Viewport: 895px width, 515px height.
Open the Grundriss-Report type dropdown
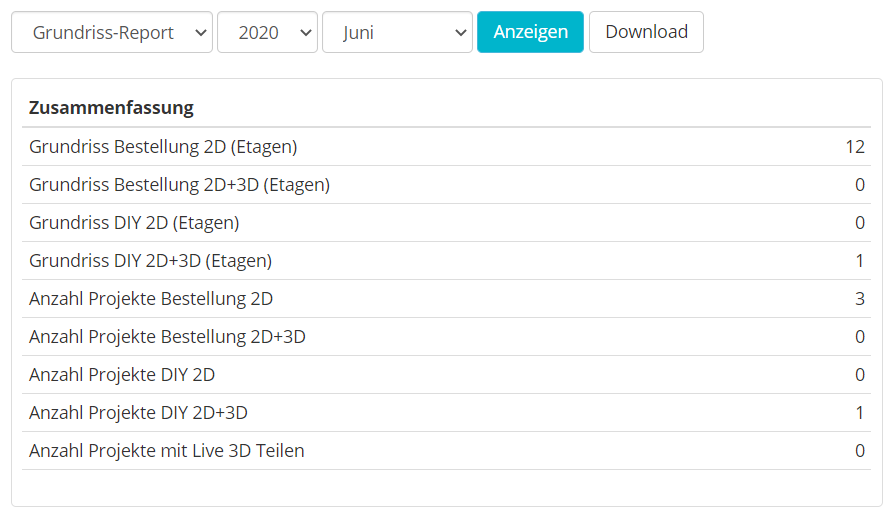[x=112, y=32]
